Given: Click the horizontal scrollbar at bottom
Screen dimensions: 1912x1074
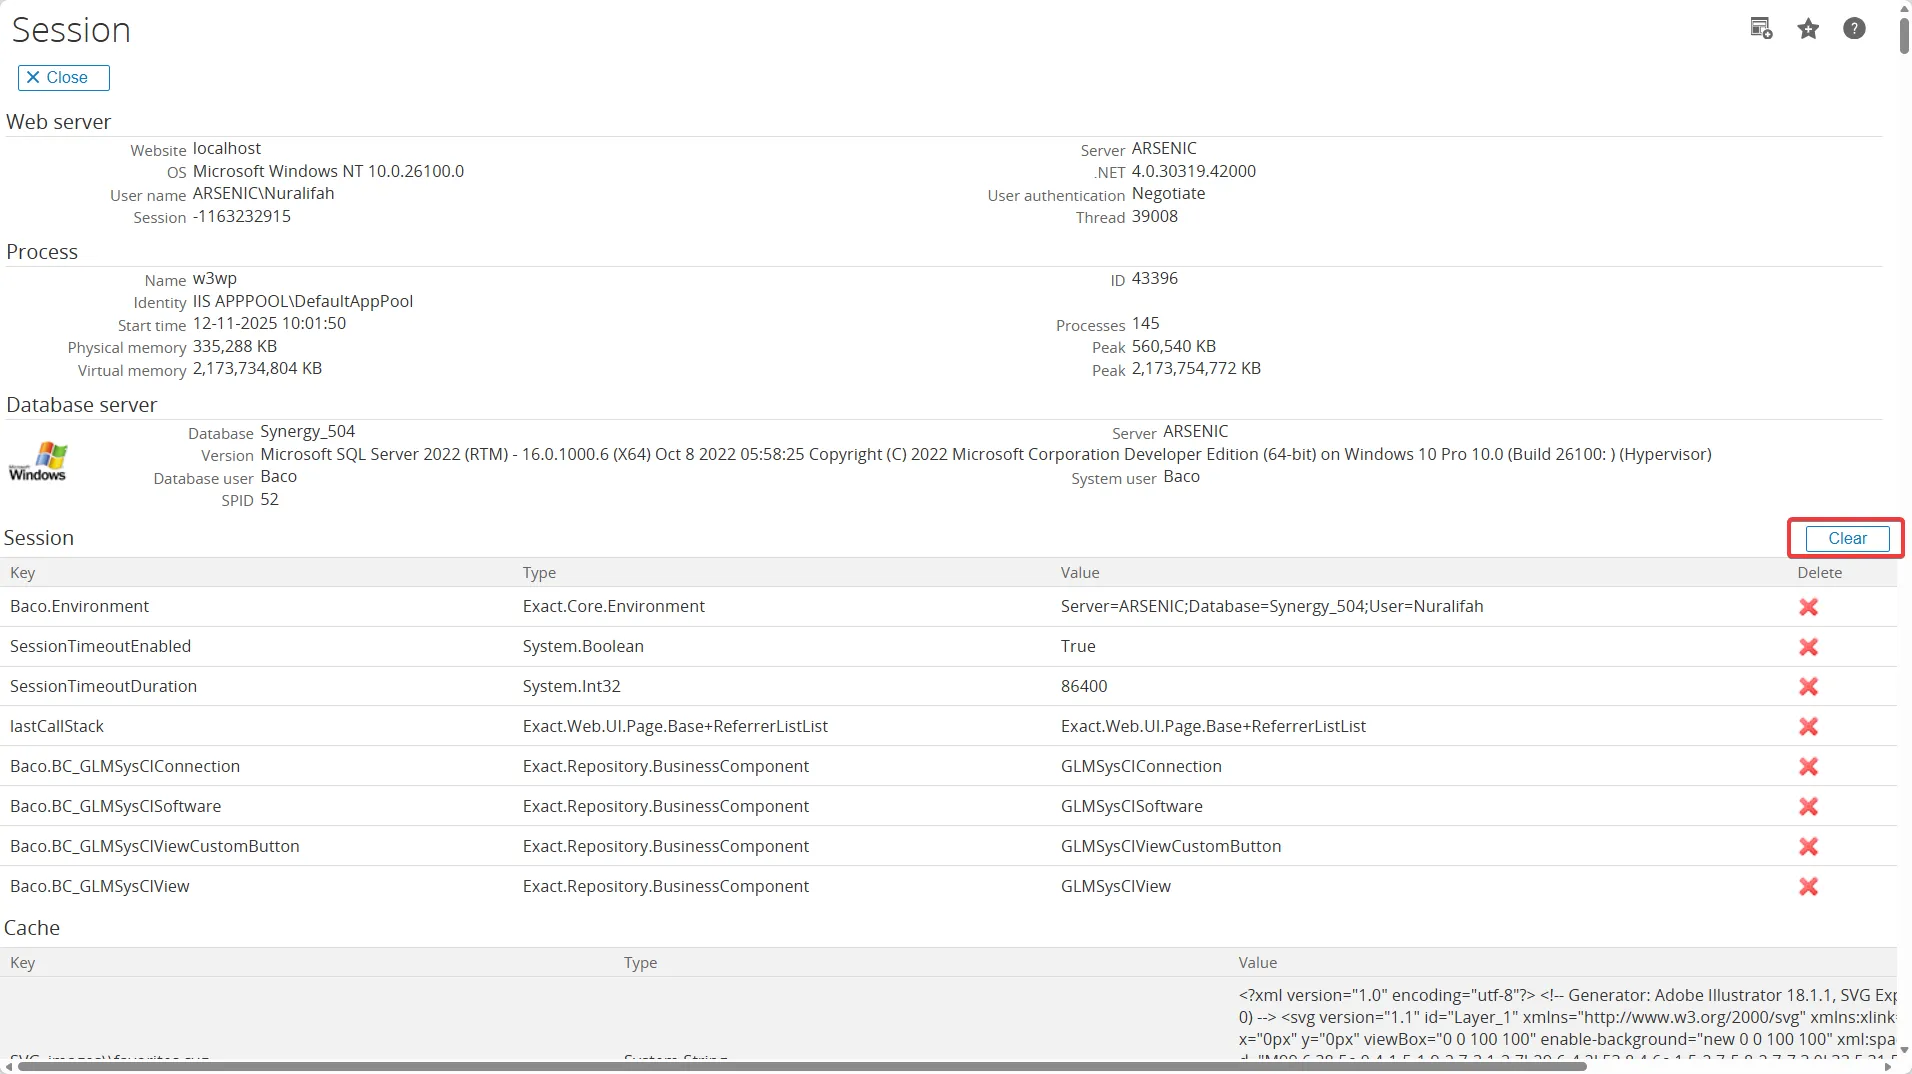Looking at the screenshot, I should click(x=802, y=1067).
